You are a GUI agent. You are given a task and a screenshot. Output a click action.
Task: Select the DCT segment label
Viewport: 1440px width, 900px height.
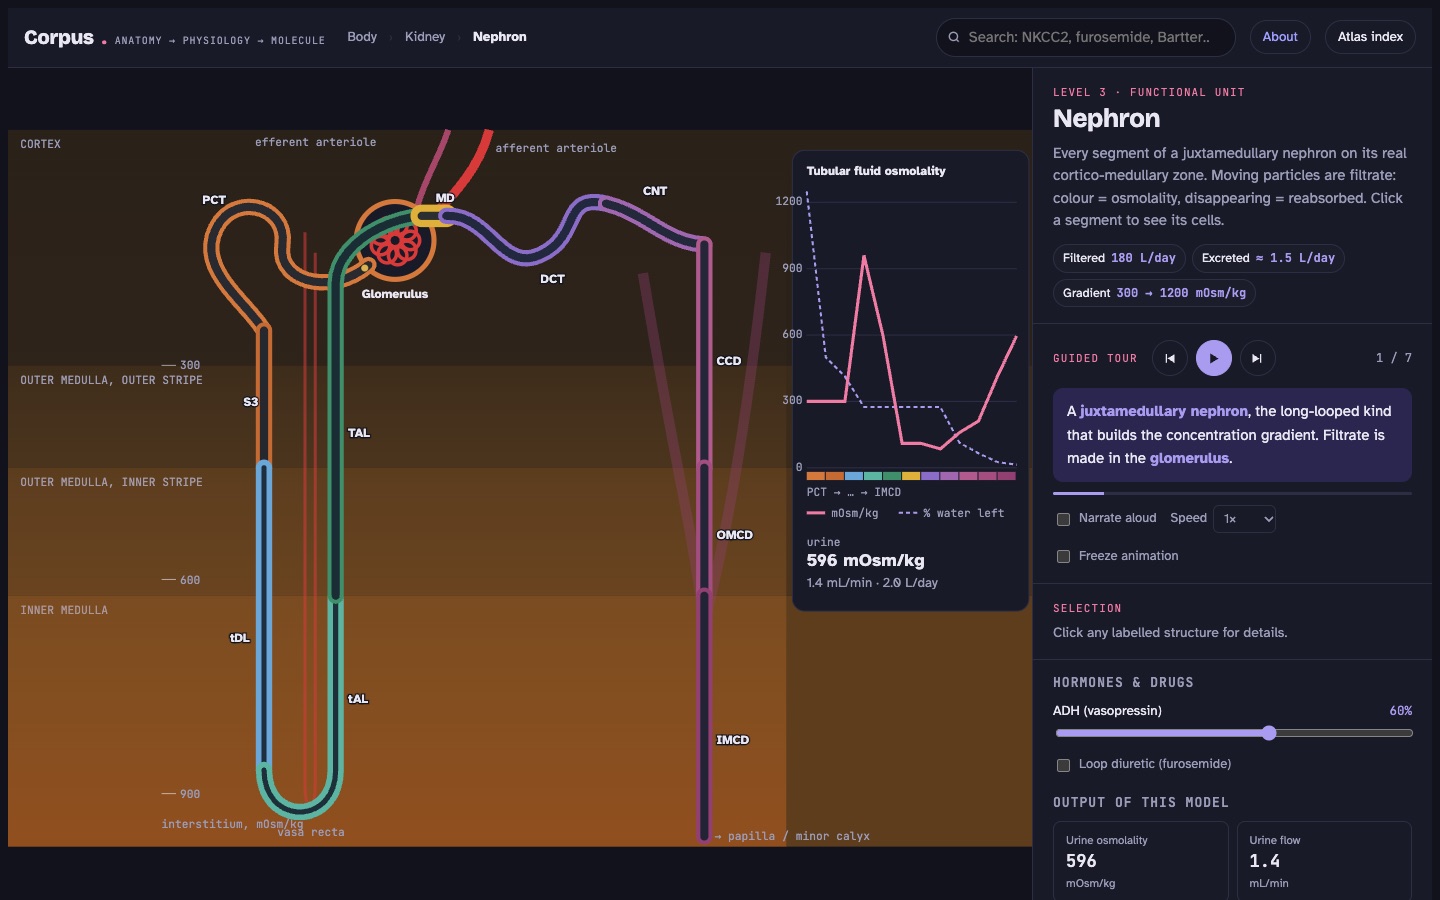coord(552,279)
